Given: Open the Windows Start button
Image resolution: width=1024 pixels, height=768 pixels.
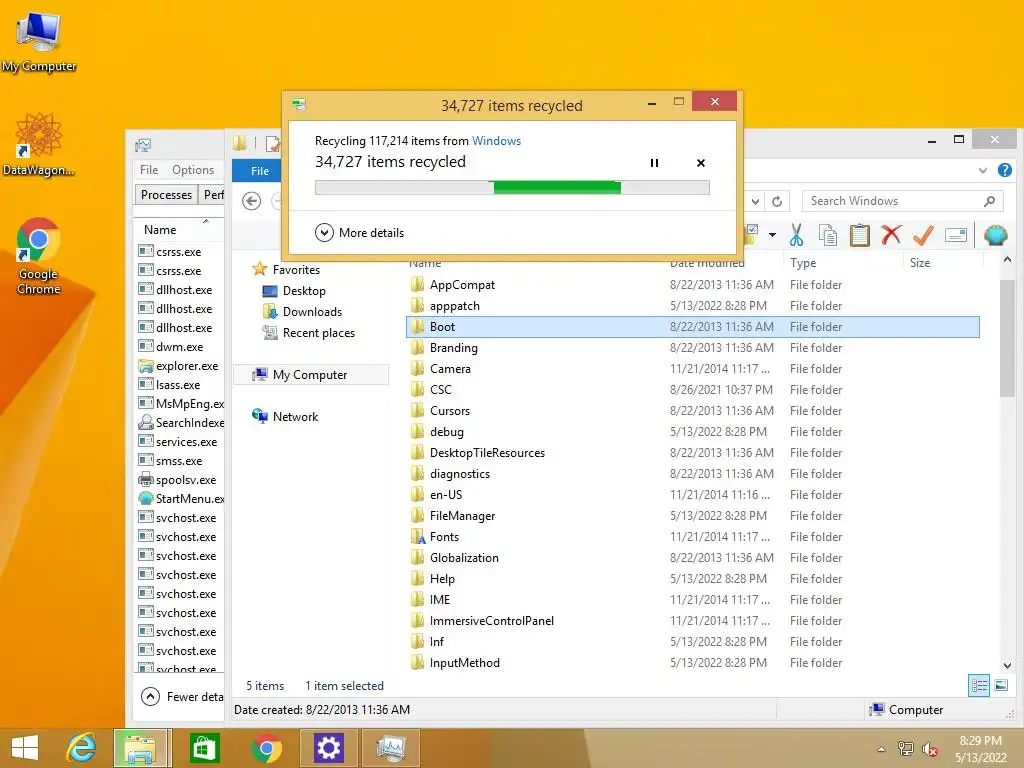Looking at the screenshot, I should click(25, 748).
